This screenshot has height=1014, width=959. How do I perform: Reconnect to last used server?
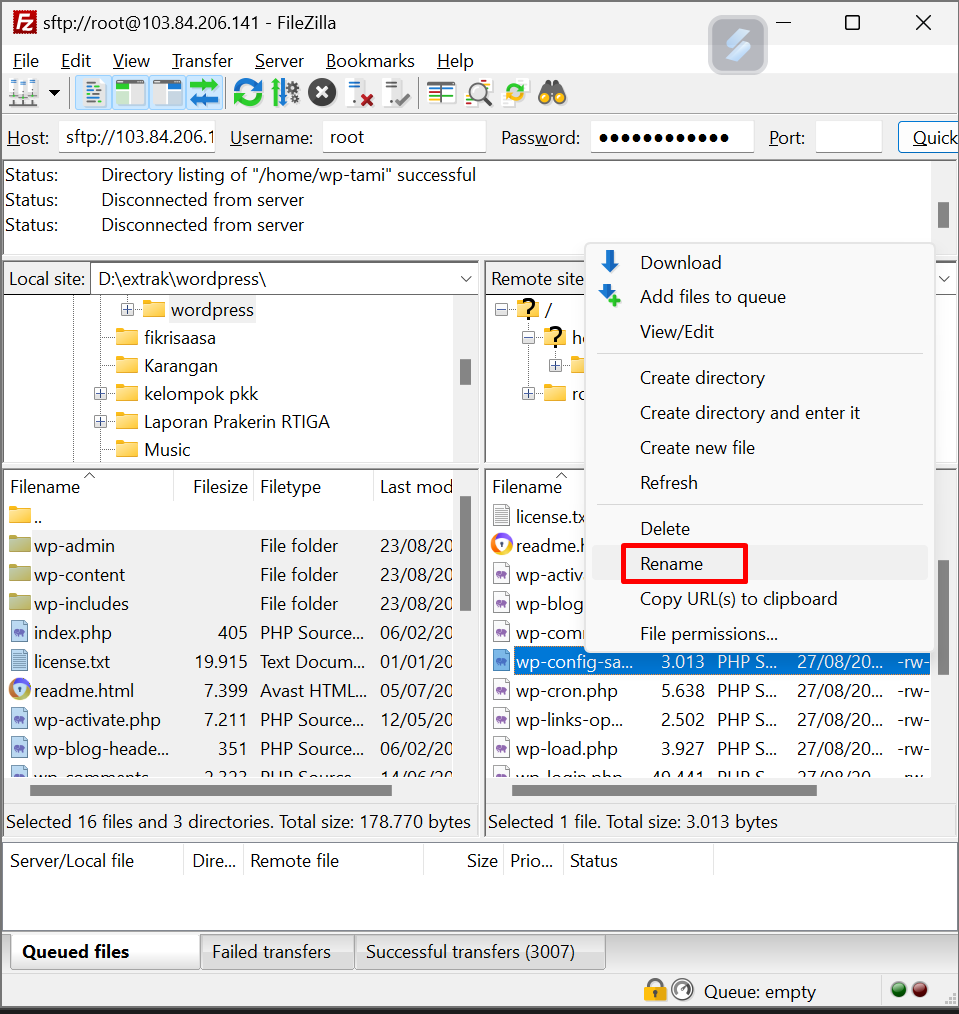(396, 94)
